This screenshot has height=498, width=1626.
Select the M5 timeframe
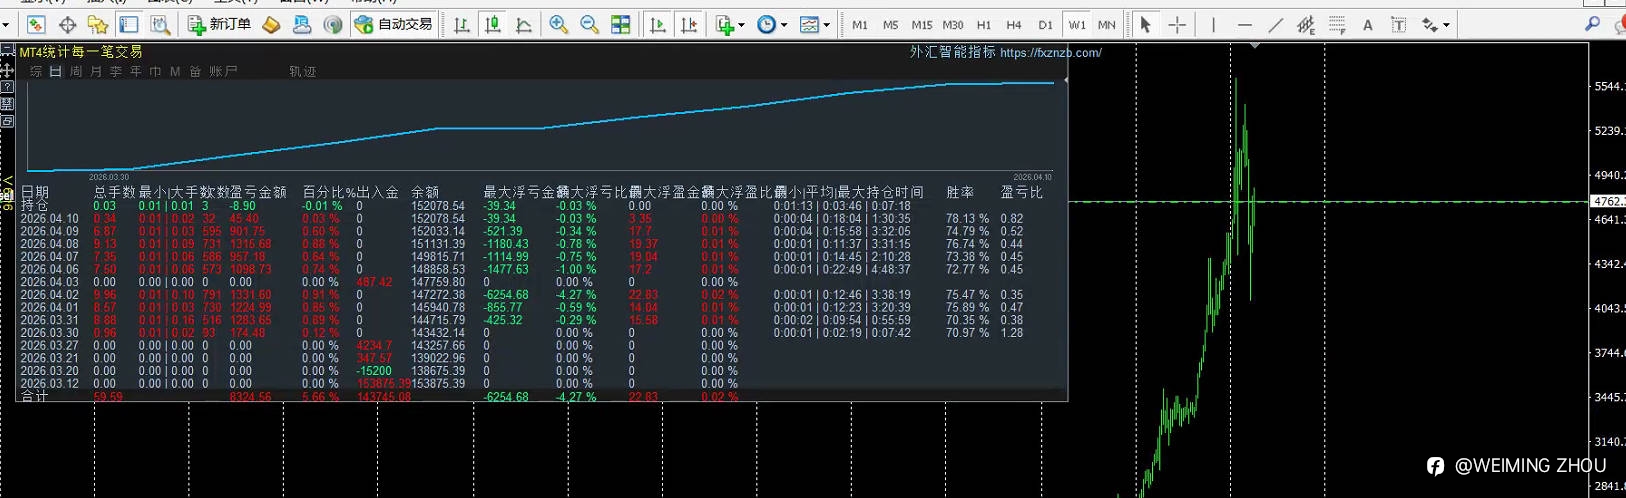point(891,25)
